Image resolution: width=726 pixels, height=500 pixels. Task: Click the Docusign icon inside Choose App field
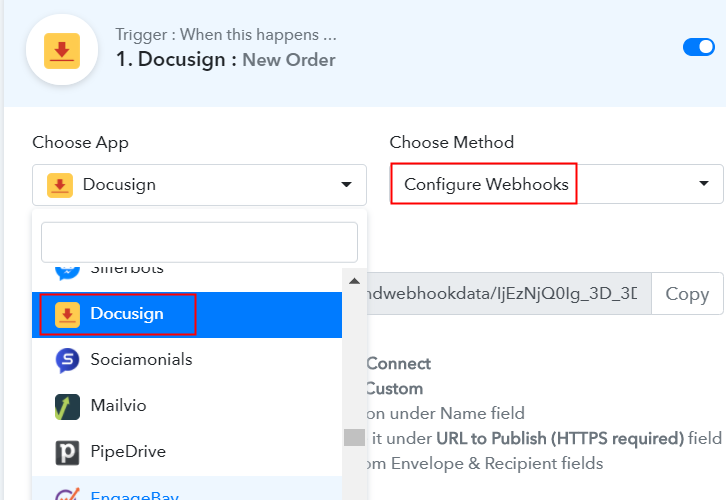pos(60,185)
